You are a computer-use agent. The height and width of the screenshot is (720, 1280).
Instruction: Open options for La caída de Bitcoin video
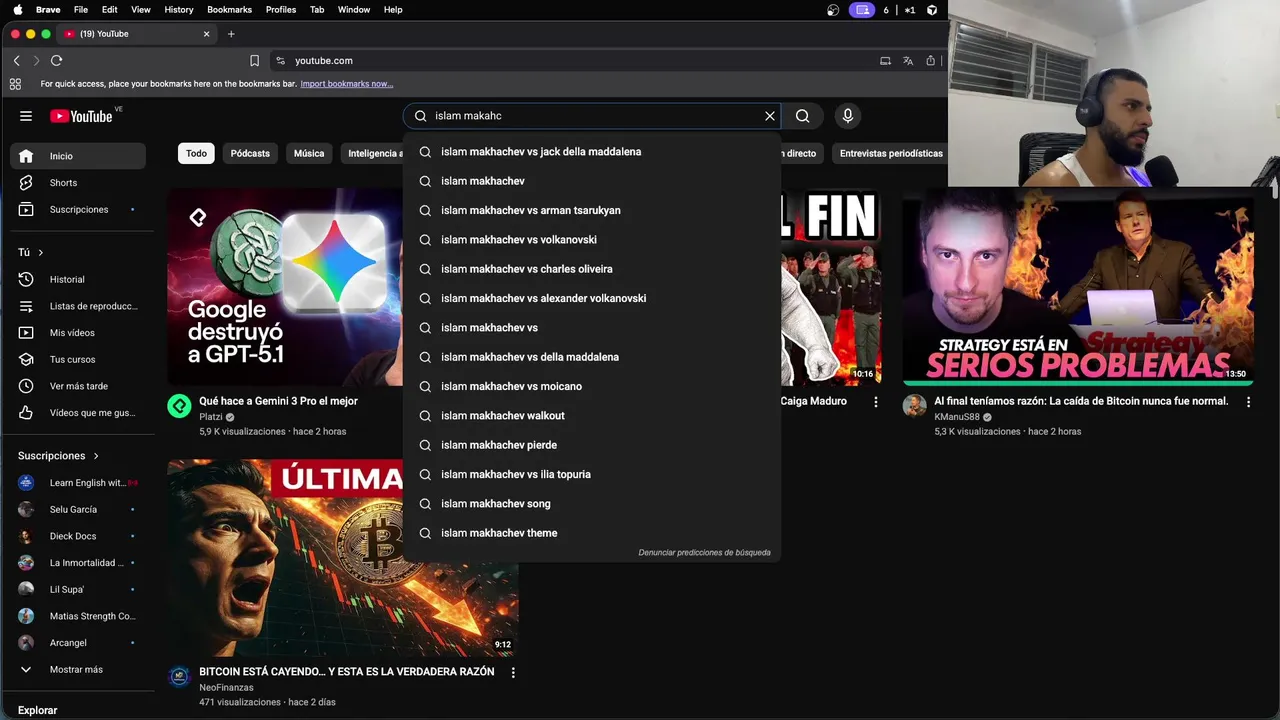1248,402
